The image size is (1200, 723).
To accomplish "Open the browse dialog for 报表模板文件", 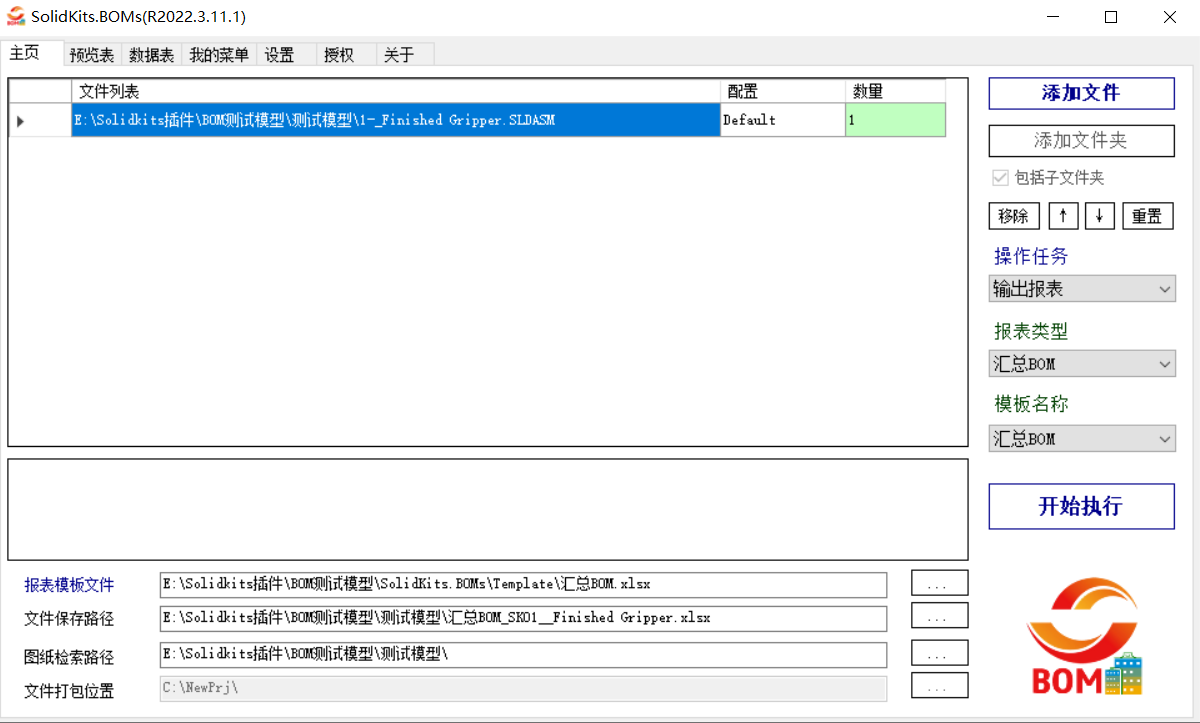I will [938, 583].
